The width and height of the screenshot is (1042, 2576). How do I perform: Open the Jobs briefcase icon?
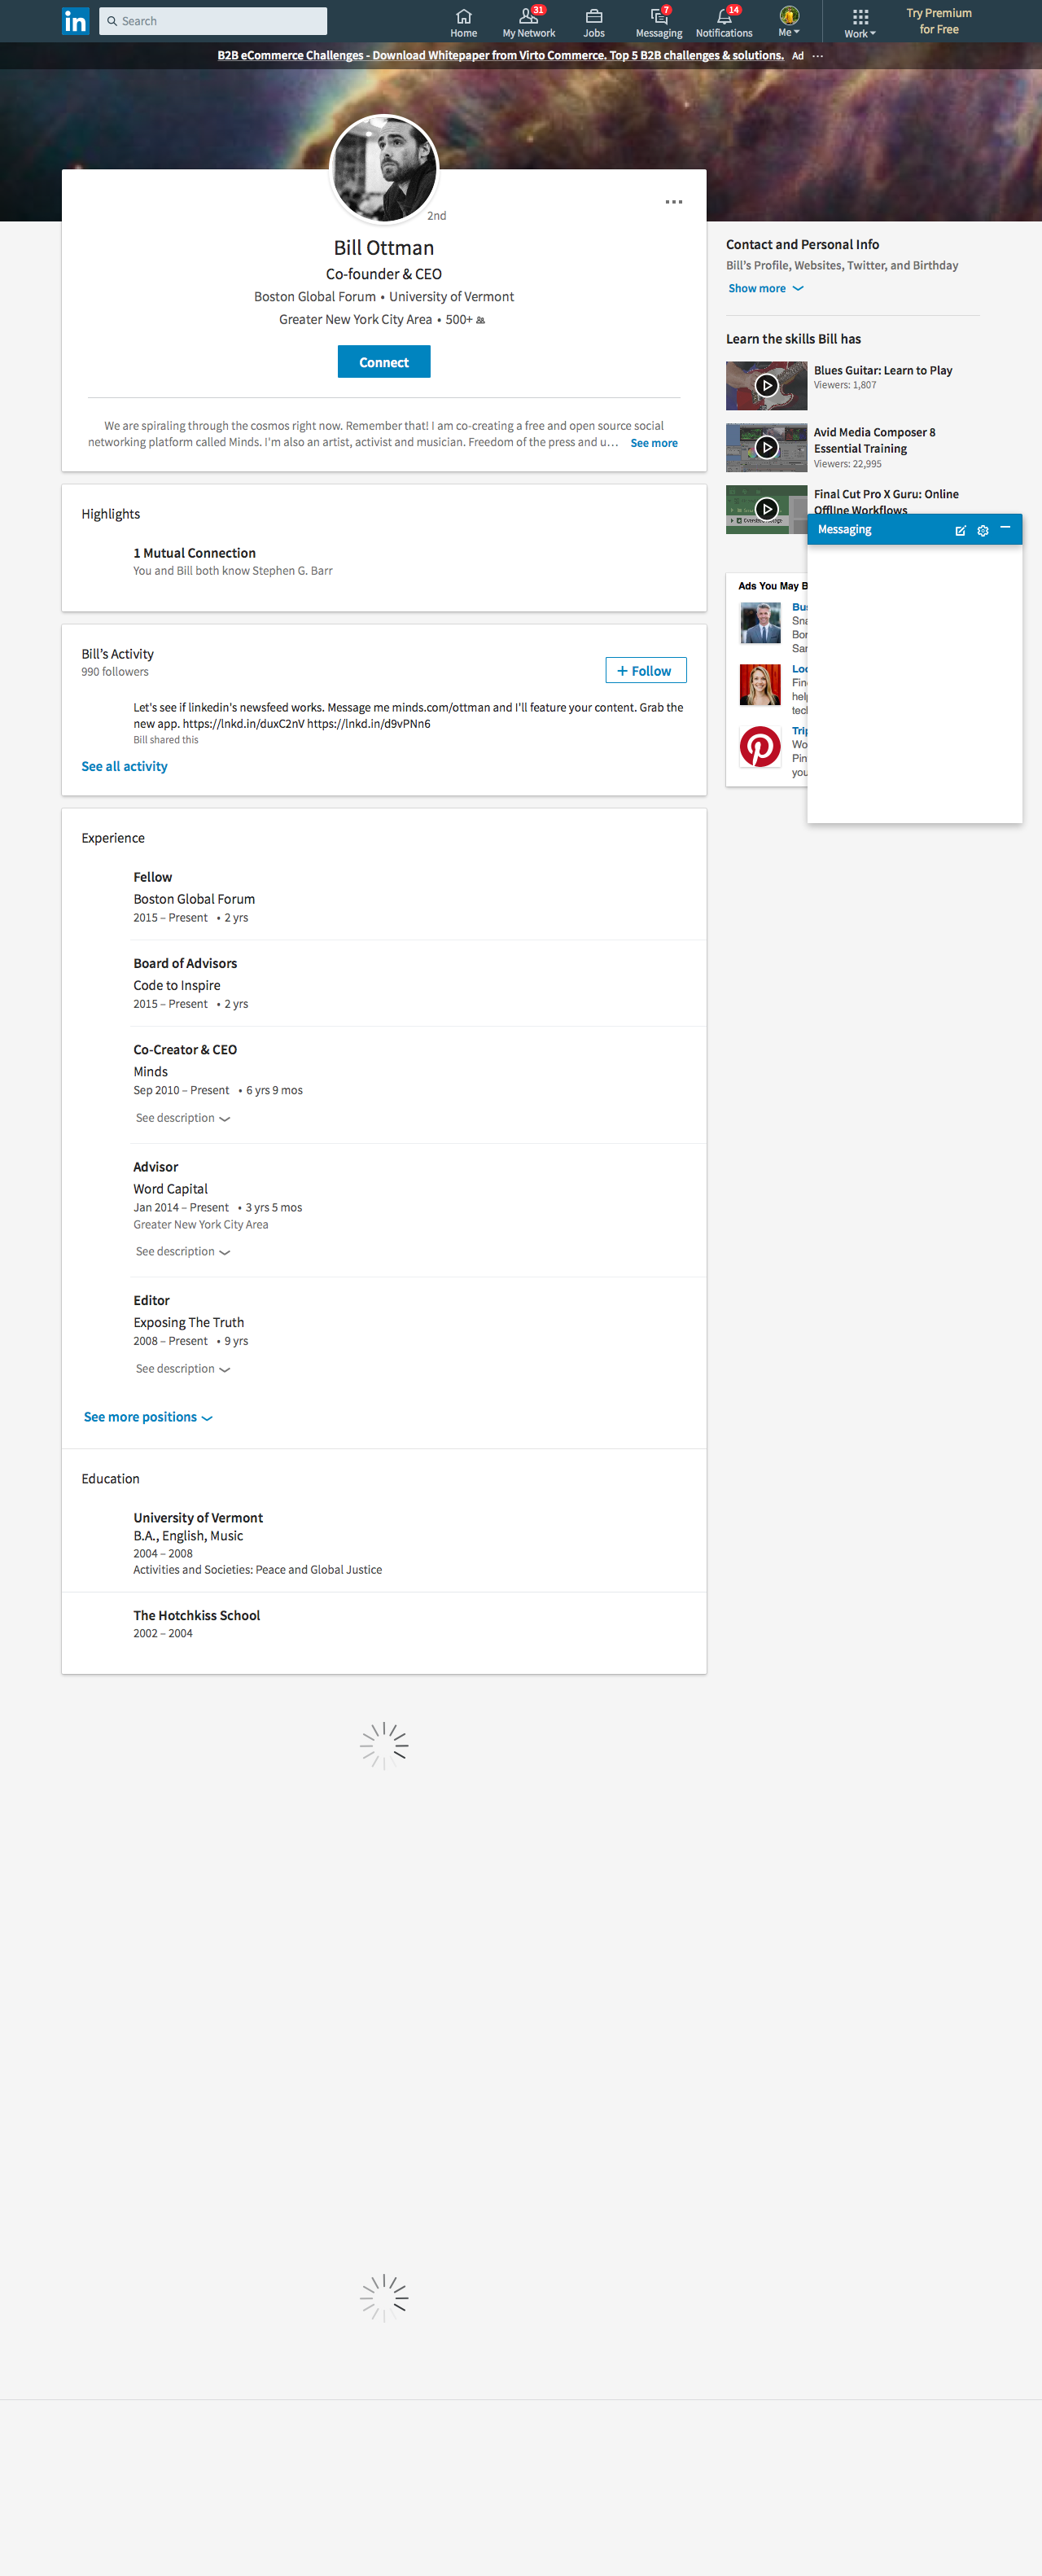pyautogui.click(x=594, y=17)
